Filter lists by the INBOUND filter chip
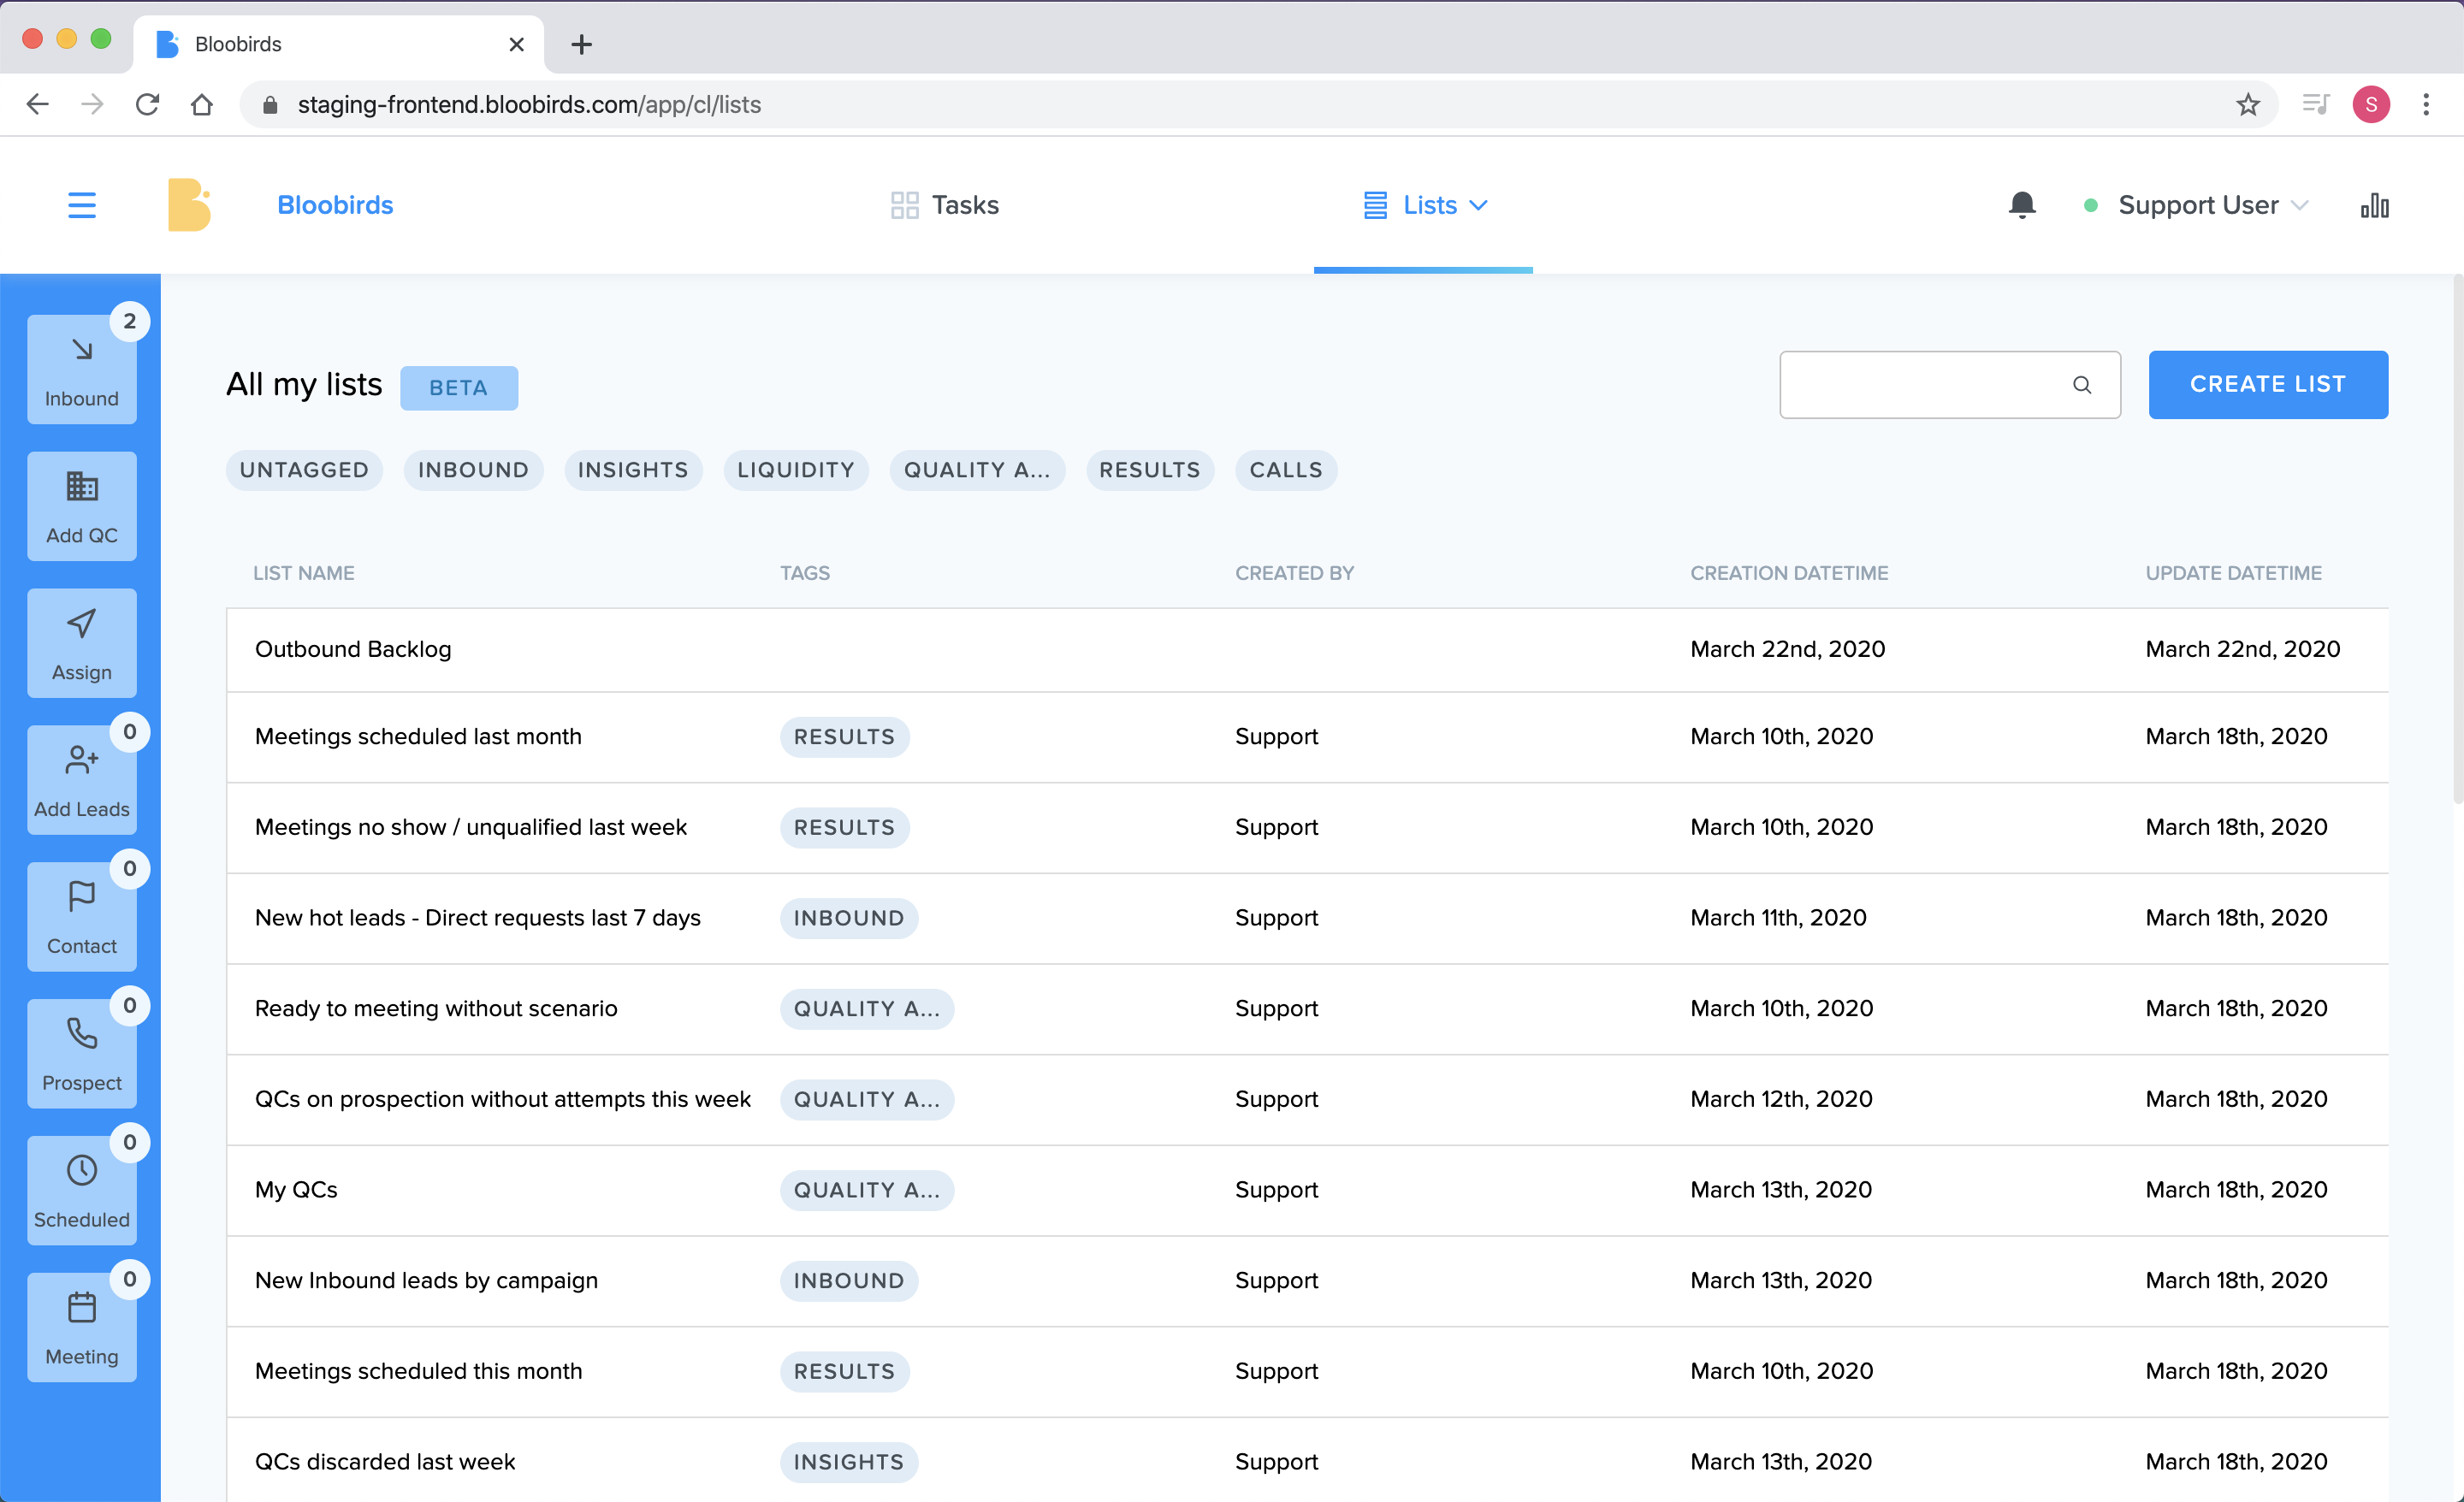This screenshot has height=1502, width=2464. (x=473, y=470)
